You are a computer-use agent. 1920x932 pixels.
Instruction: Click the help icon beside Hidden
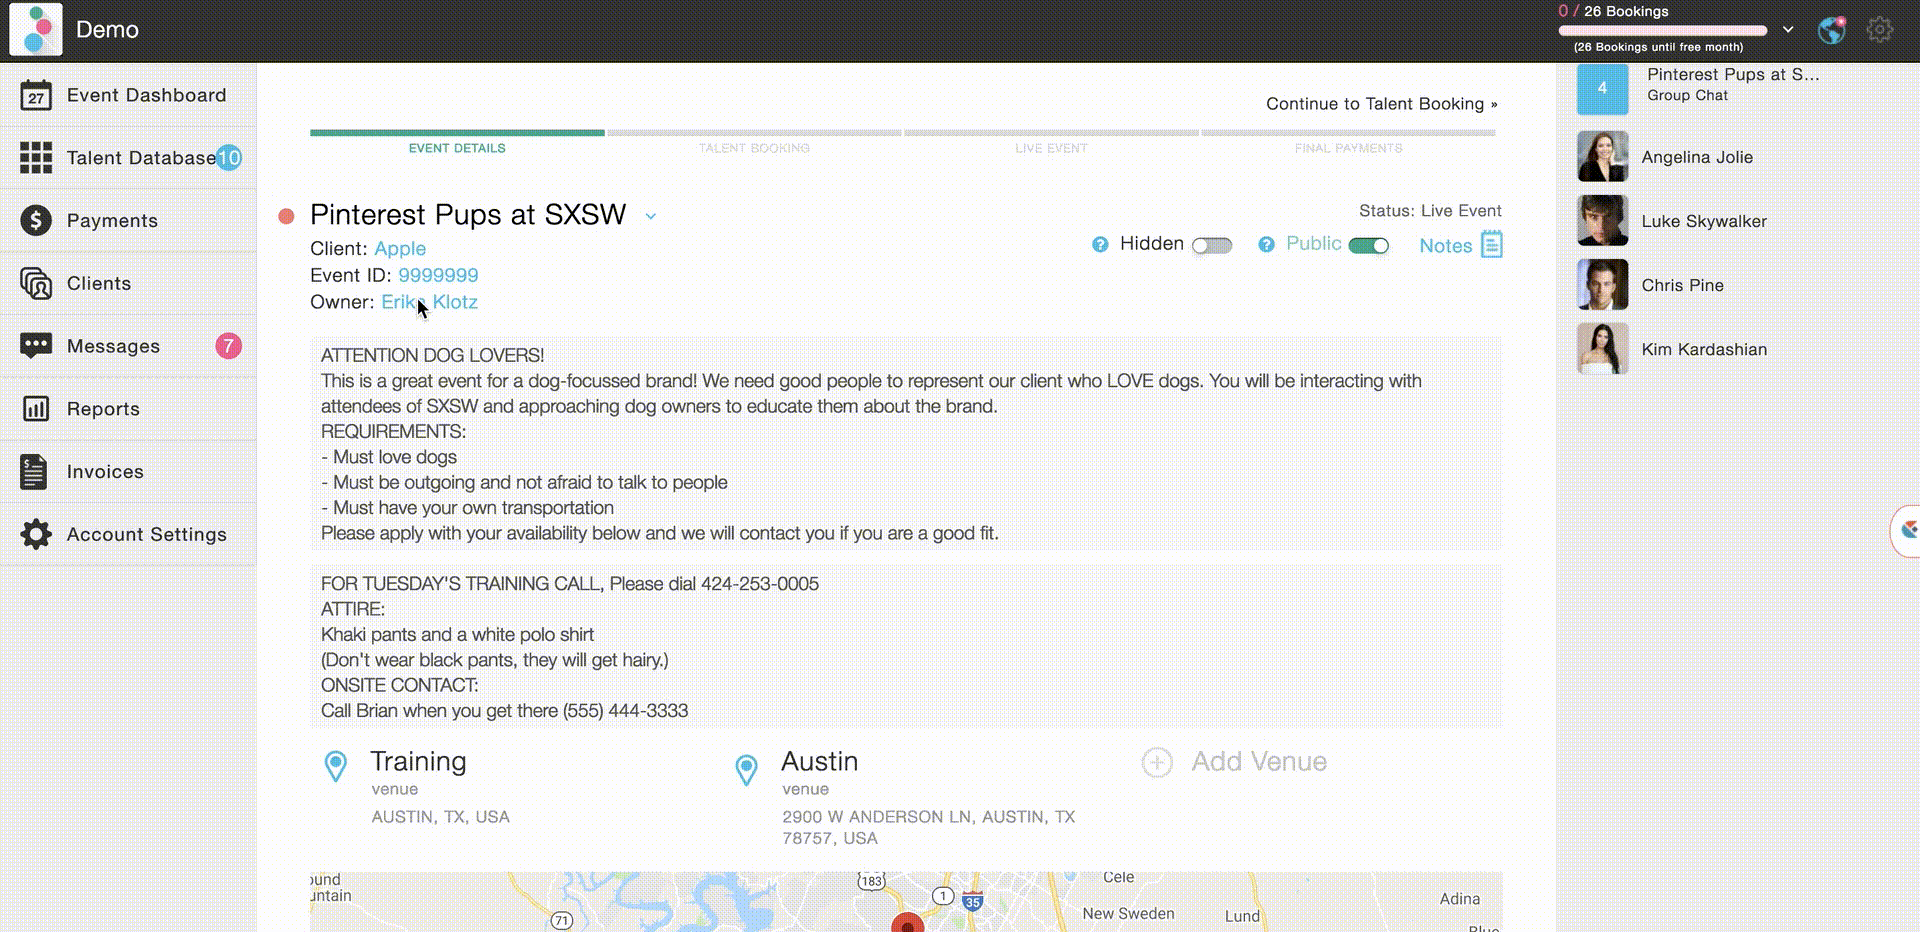pyautogui.click(x=1100, y=245)
